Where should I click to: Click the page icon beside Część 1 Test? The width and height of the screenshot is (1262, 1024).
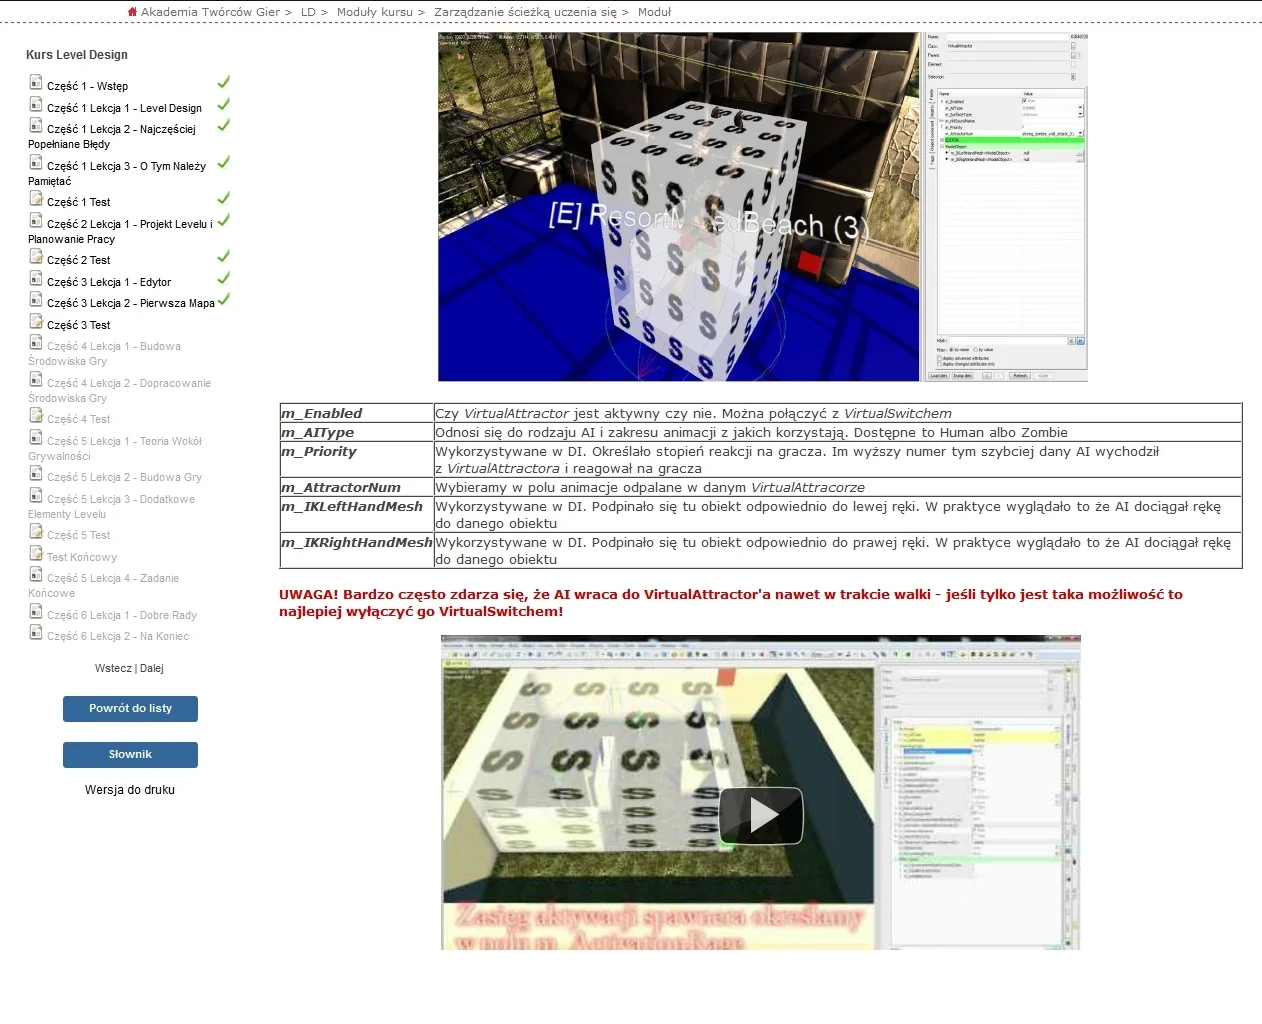36,198
